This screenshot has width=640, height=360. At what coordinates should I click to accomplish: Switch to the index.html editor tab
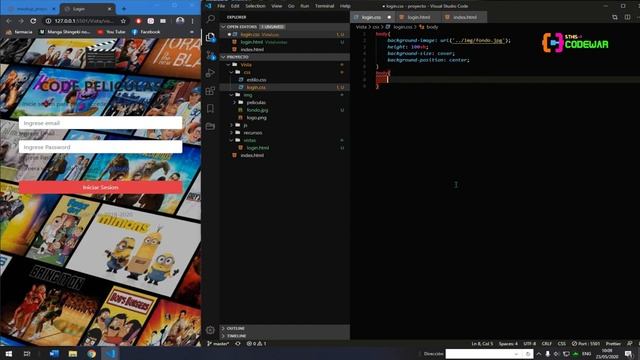point(464,17)
